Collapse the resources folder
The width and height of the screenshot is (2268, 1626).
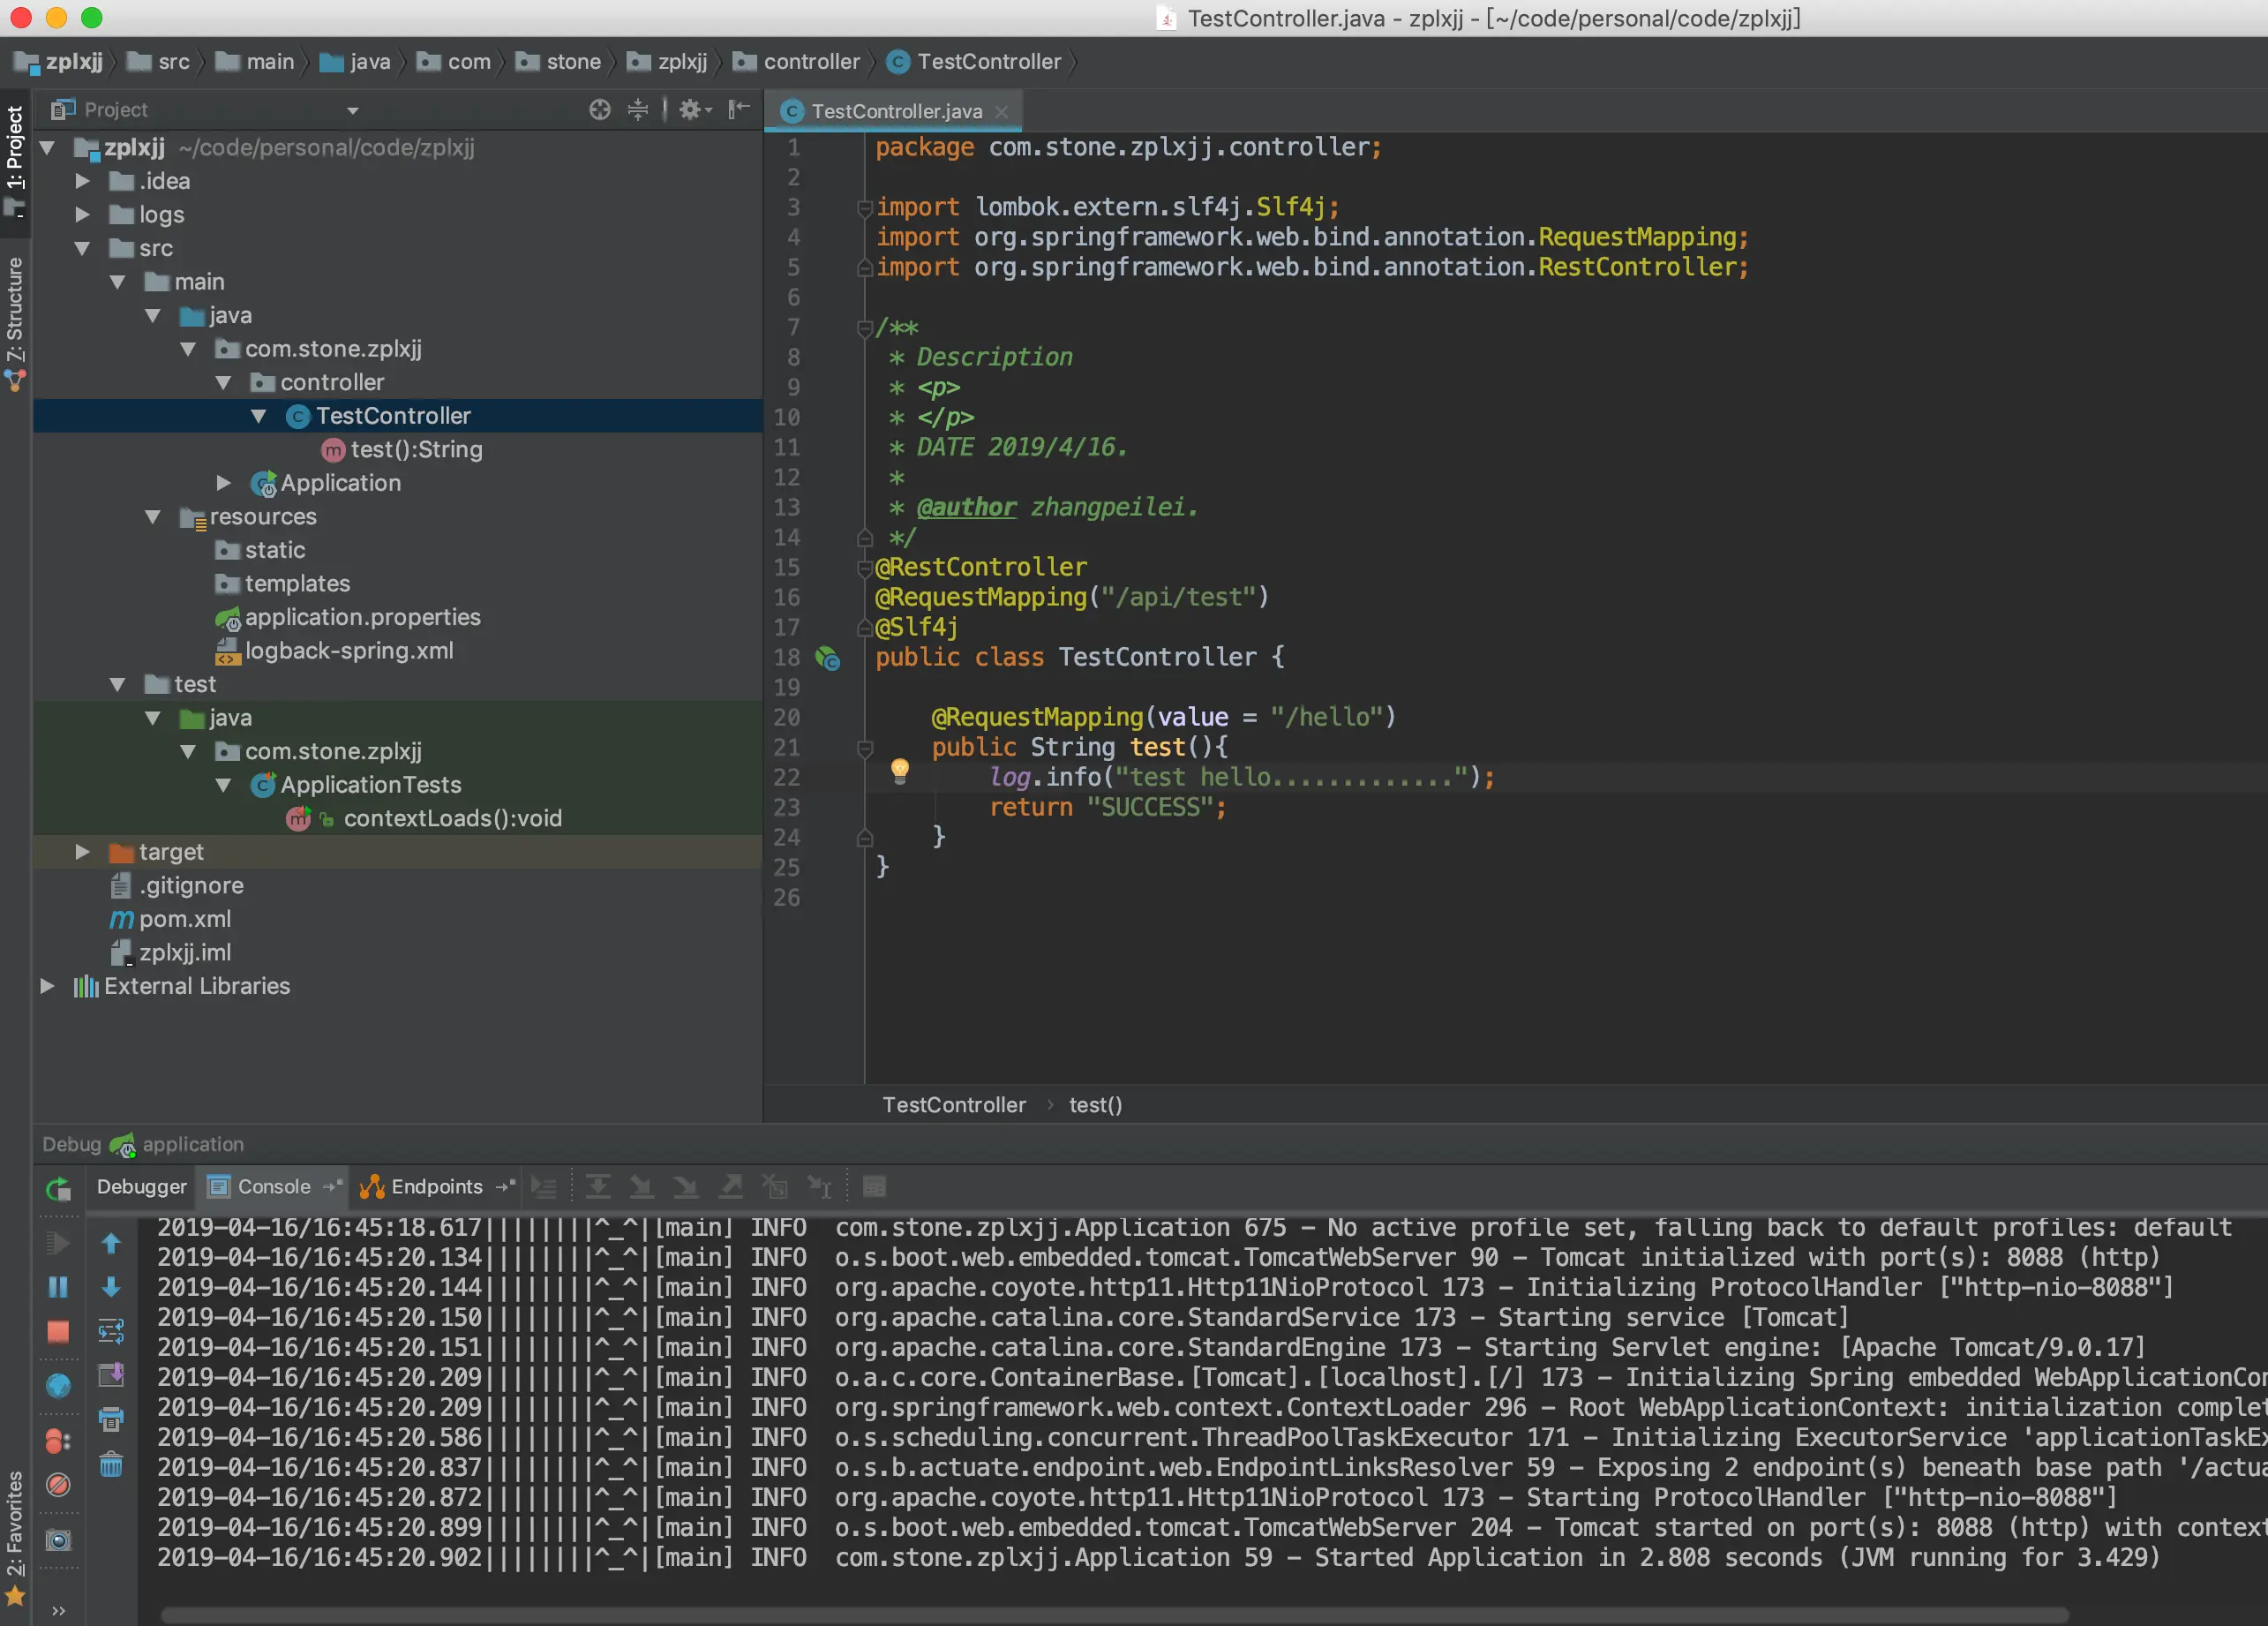point(153,517)
